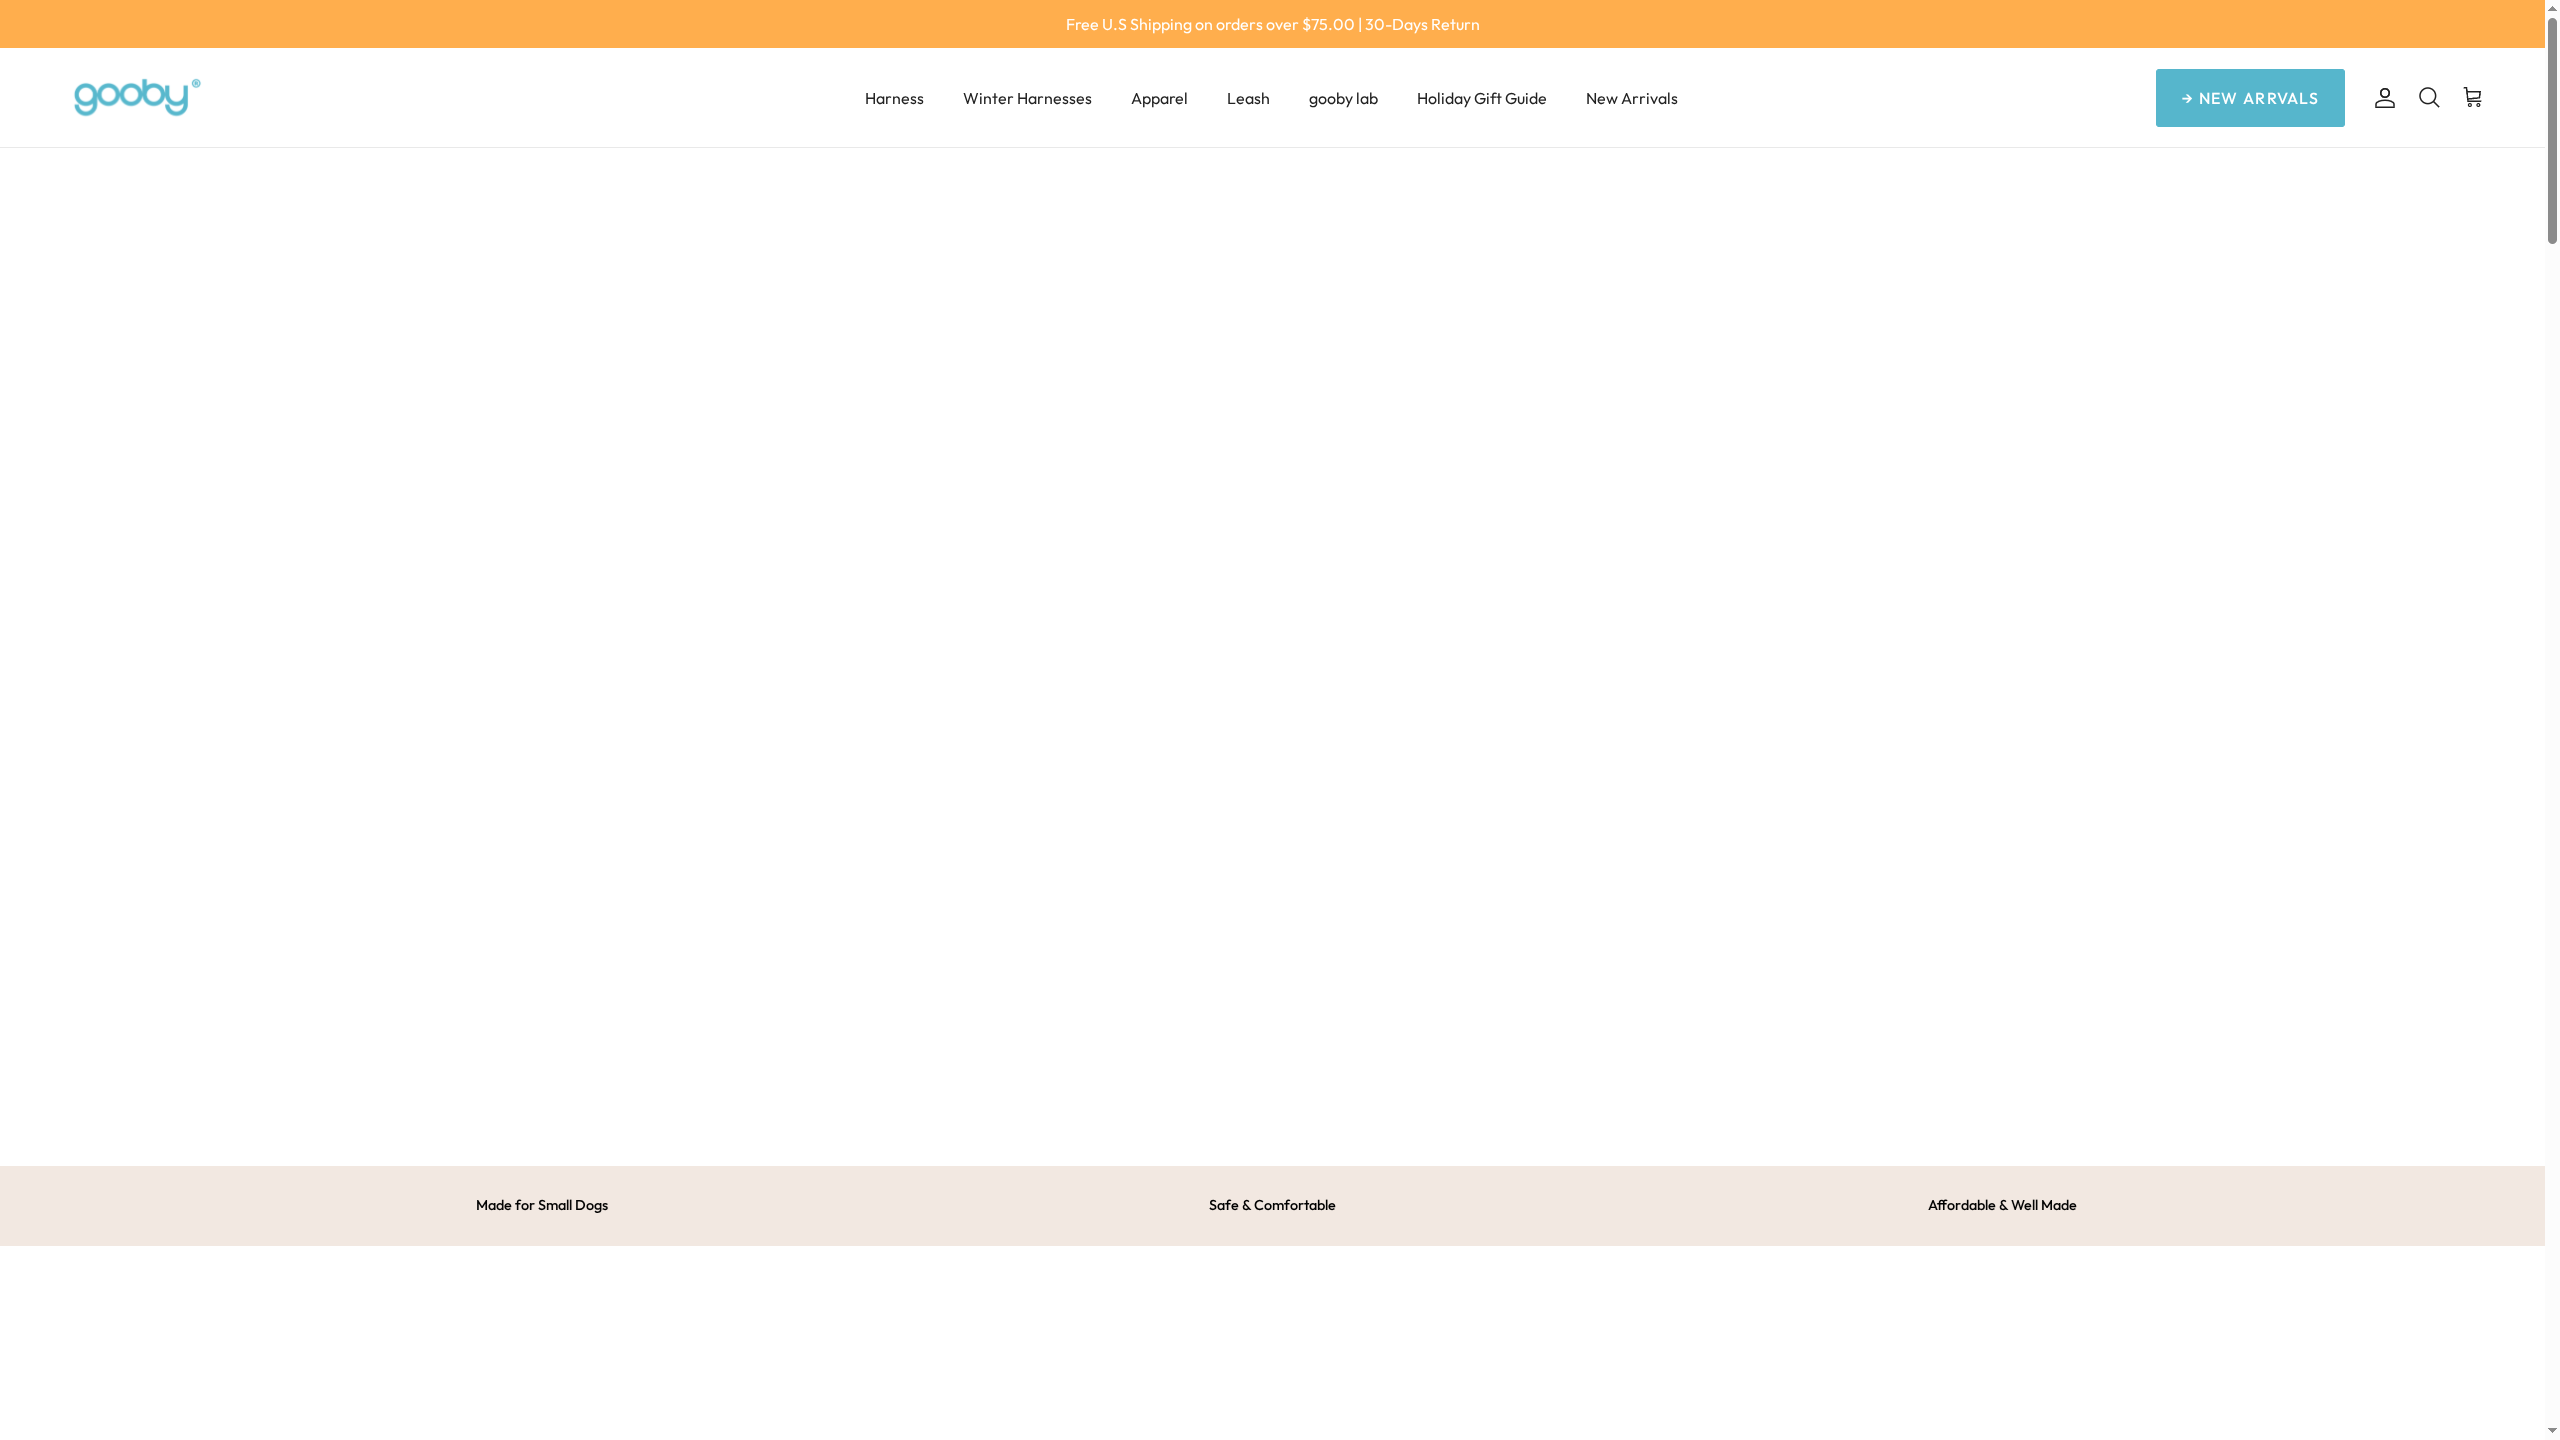
Task: View the shopping cart icon
Action: tap(2472, 97)
